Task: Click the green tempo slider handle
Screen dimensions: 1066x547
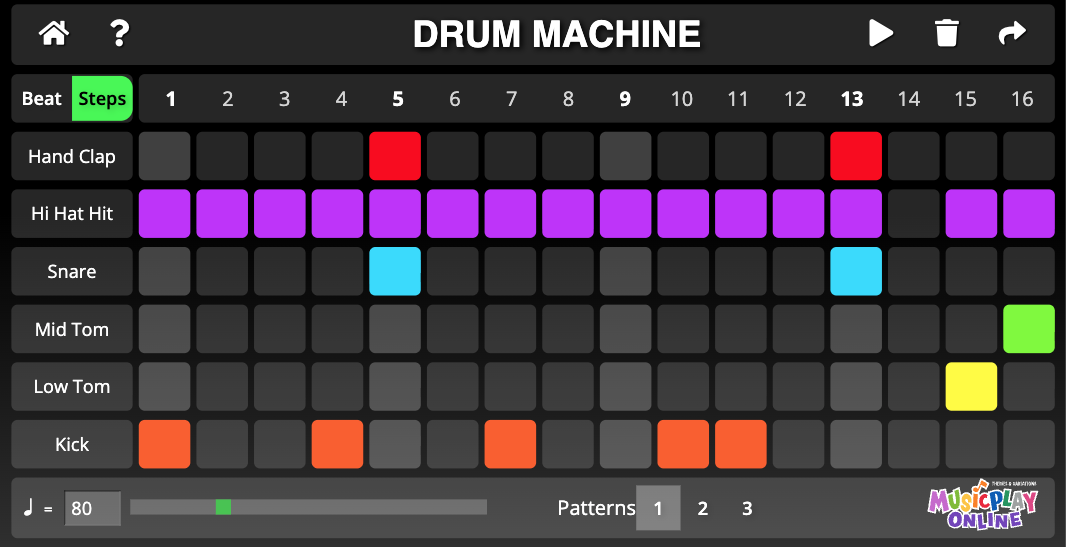Action: pos(223,507)
